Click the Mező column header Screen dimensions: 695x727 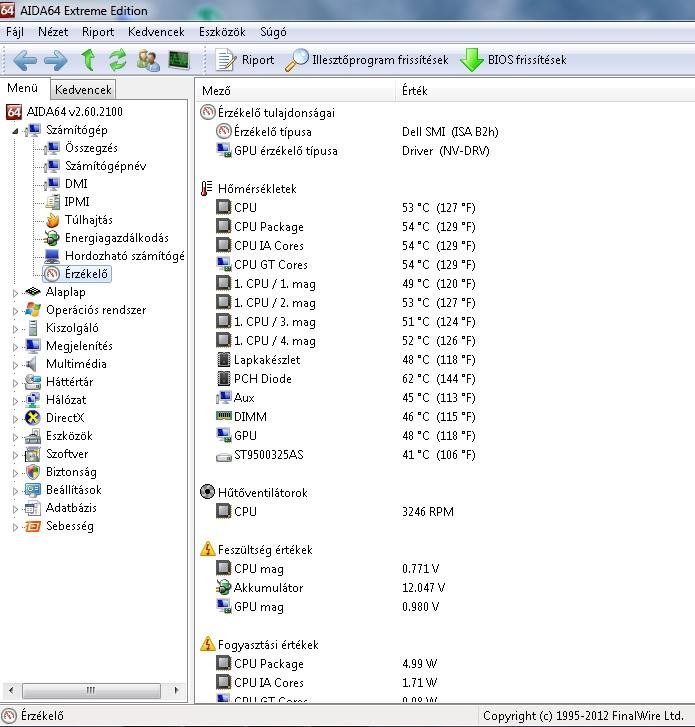point(295,91)
